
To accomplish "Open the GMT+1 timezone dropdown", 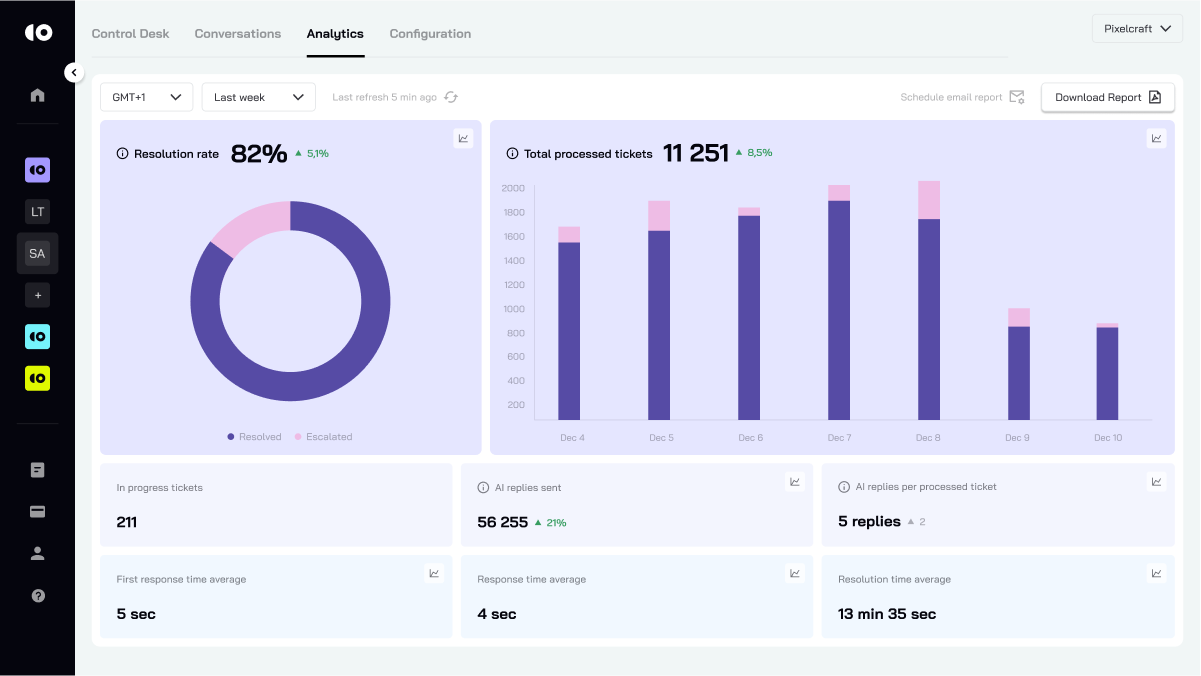I will coord(146,97).
